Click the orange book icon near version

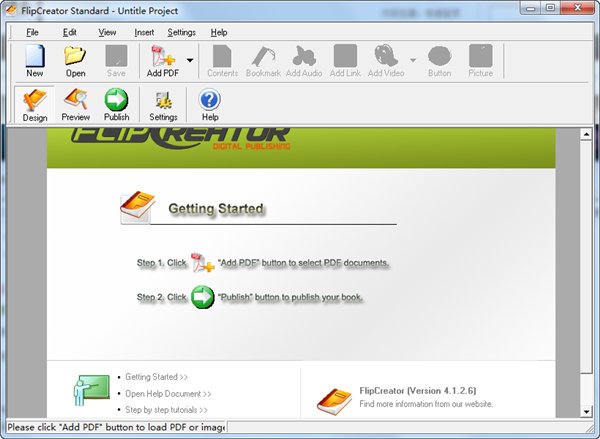pos(334,401)
